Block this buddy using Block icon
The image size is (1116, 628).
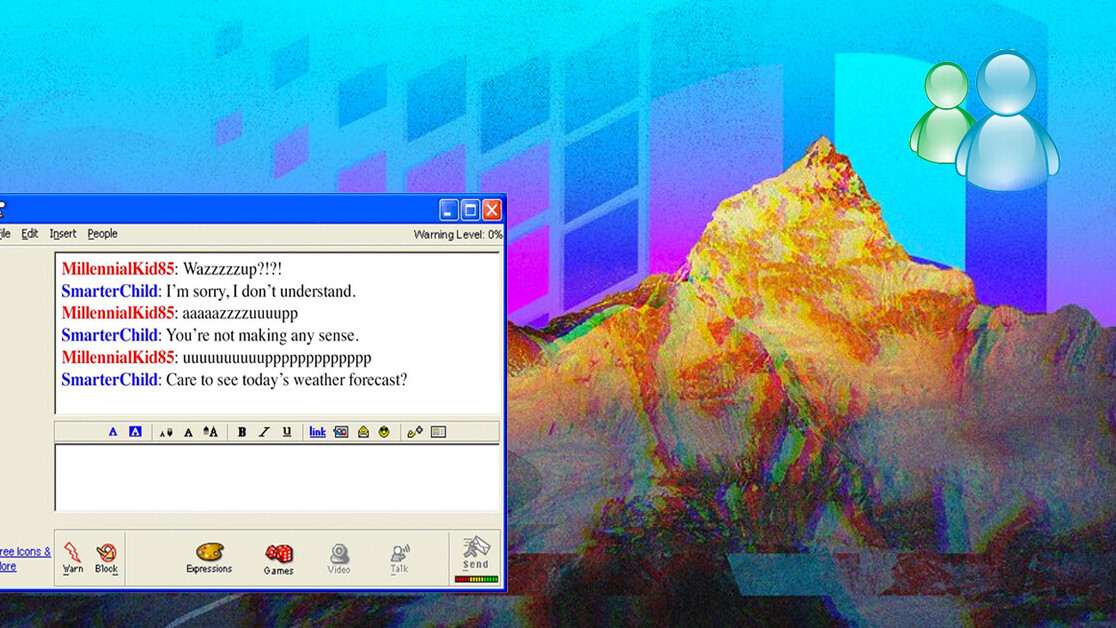pyautogui.click(x=106, y=553)
